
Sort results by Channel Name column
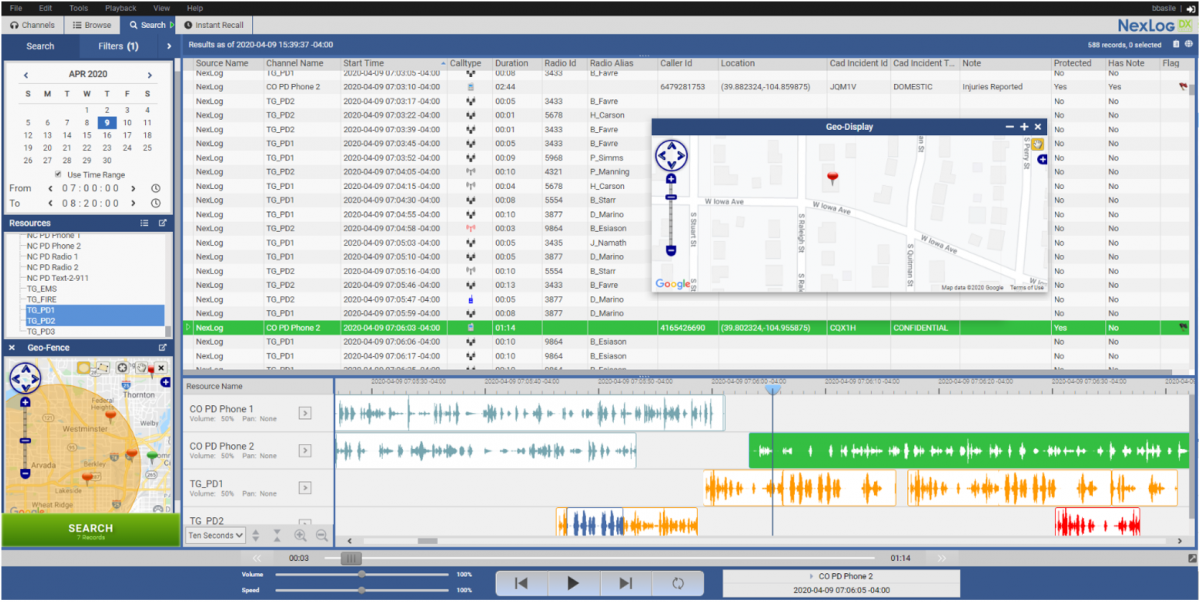tap(295, 63)
